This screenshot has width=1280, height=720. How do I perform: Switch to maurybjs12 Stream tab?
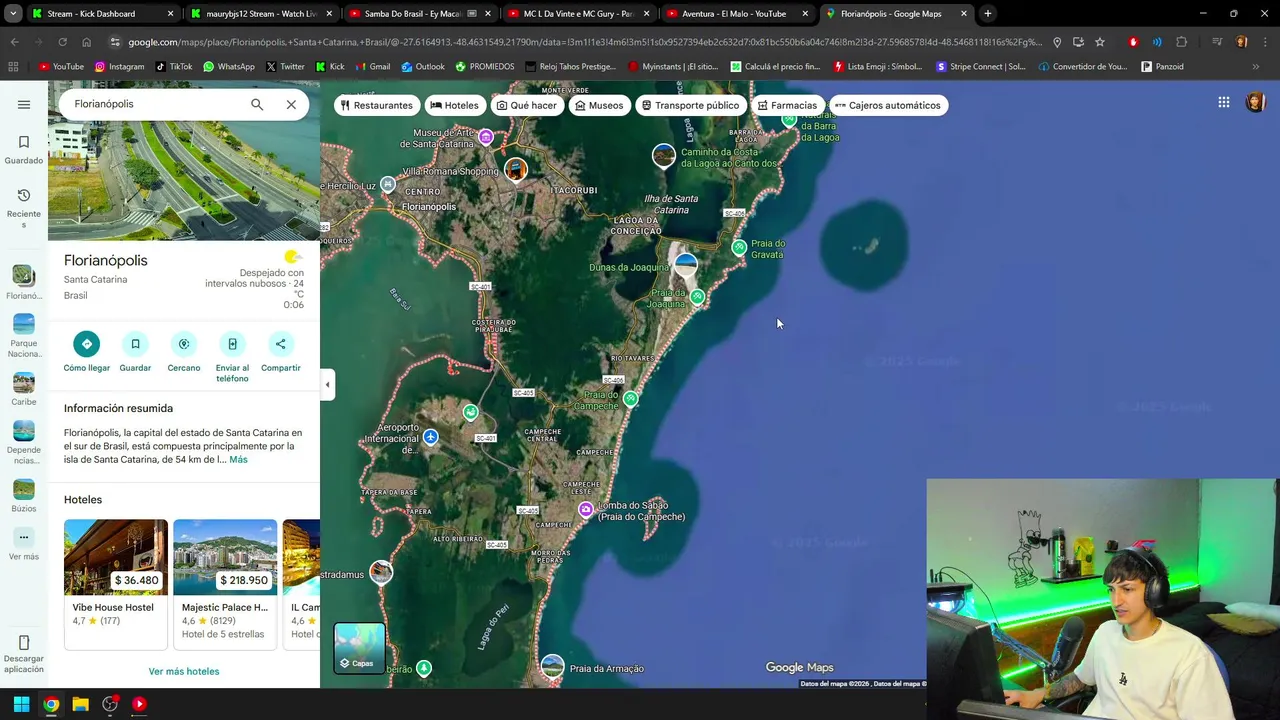point(263,14)
